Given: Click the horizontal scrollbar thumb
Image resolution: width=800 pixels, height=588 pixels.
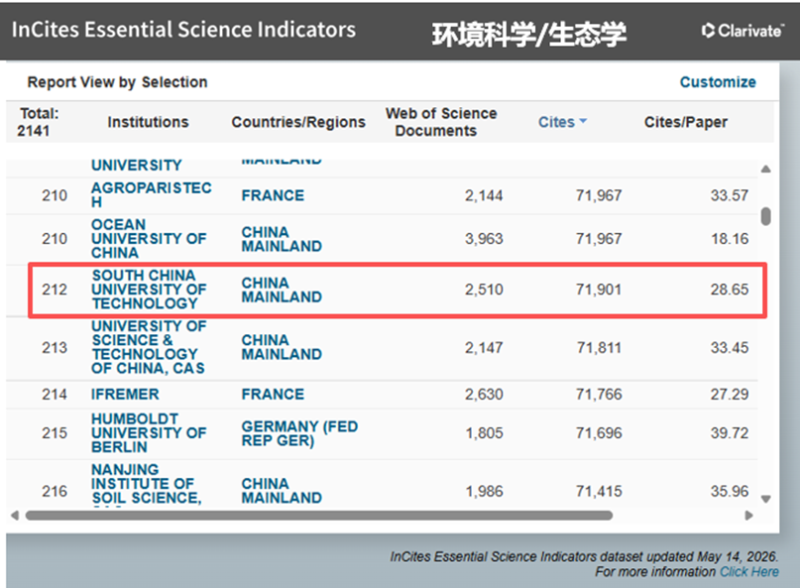Looking at the screenshot, I should 319,516.
